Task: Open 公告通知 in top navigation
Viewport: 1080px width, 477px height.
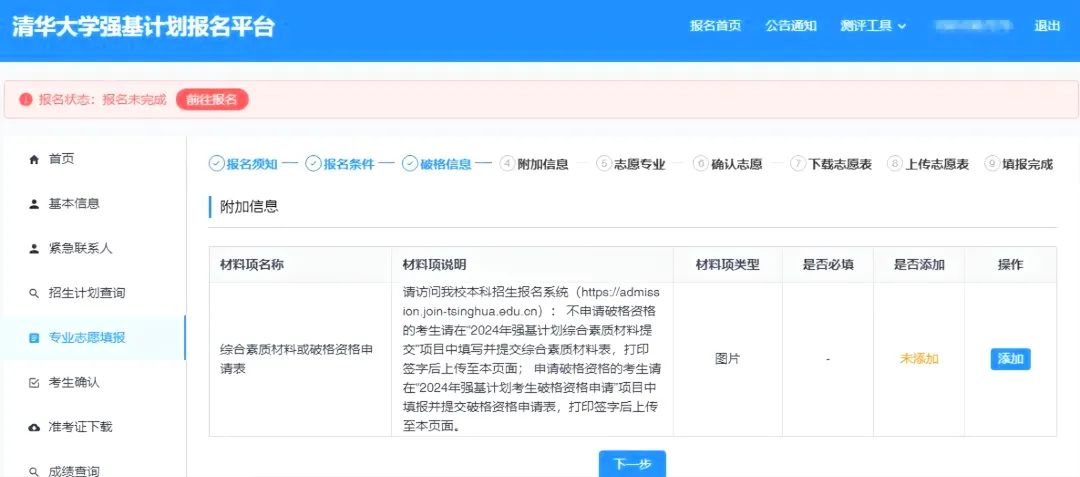Action: tap(791, 26)
